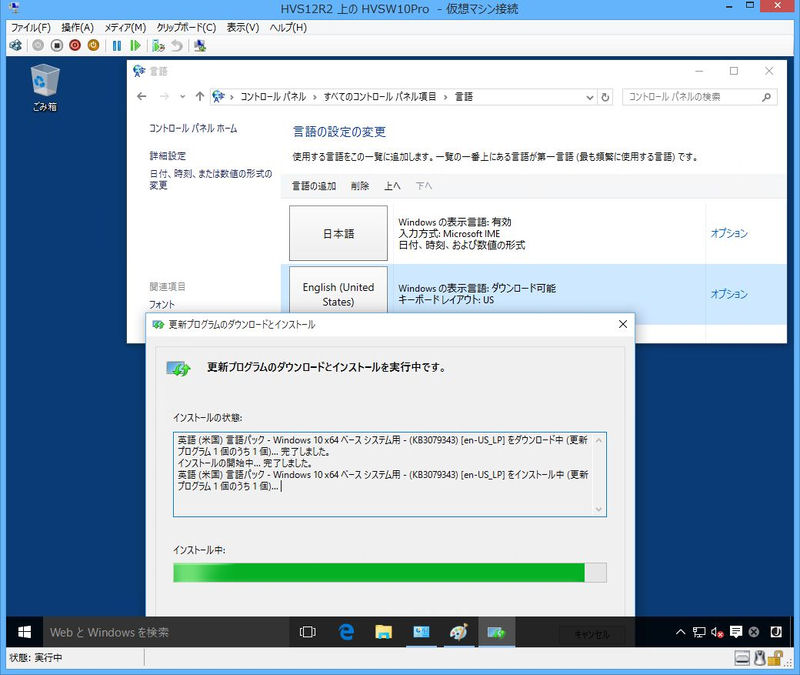Open the 表示(V) menu
This screenshot has height=675, width=800.
[x=243, y=28]
